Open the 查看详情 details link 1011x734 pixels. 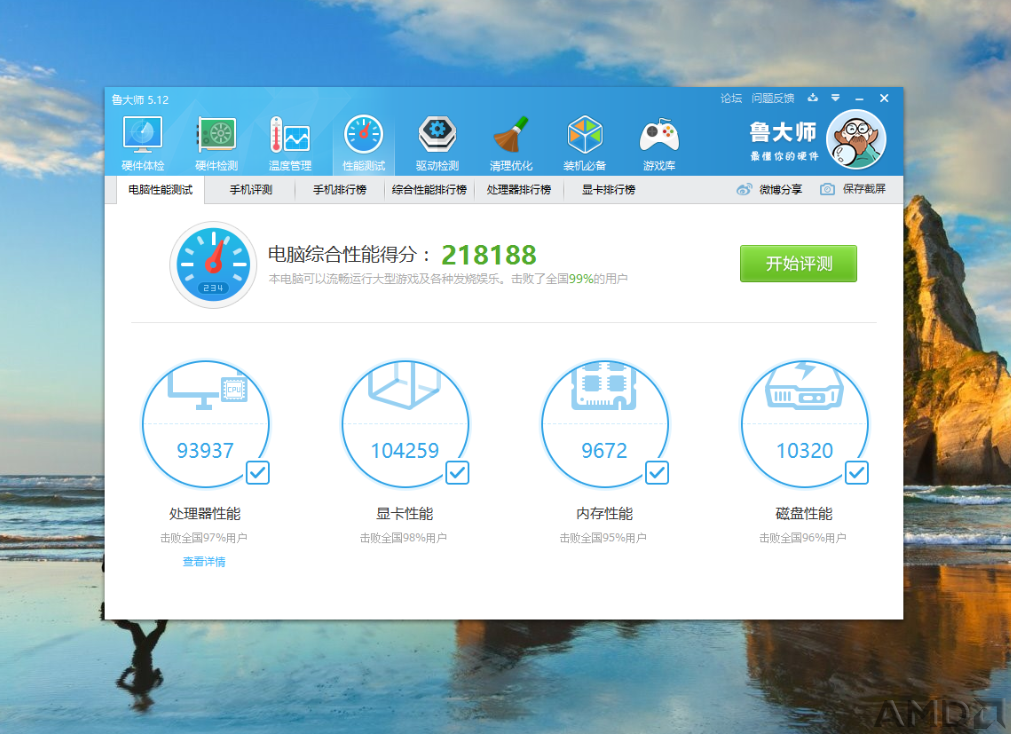[x=204, y=562]
